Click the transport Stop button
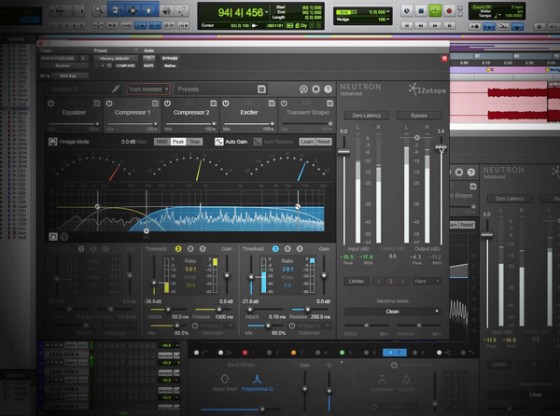 [x=421, y=11]
